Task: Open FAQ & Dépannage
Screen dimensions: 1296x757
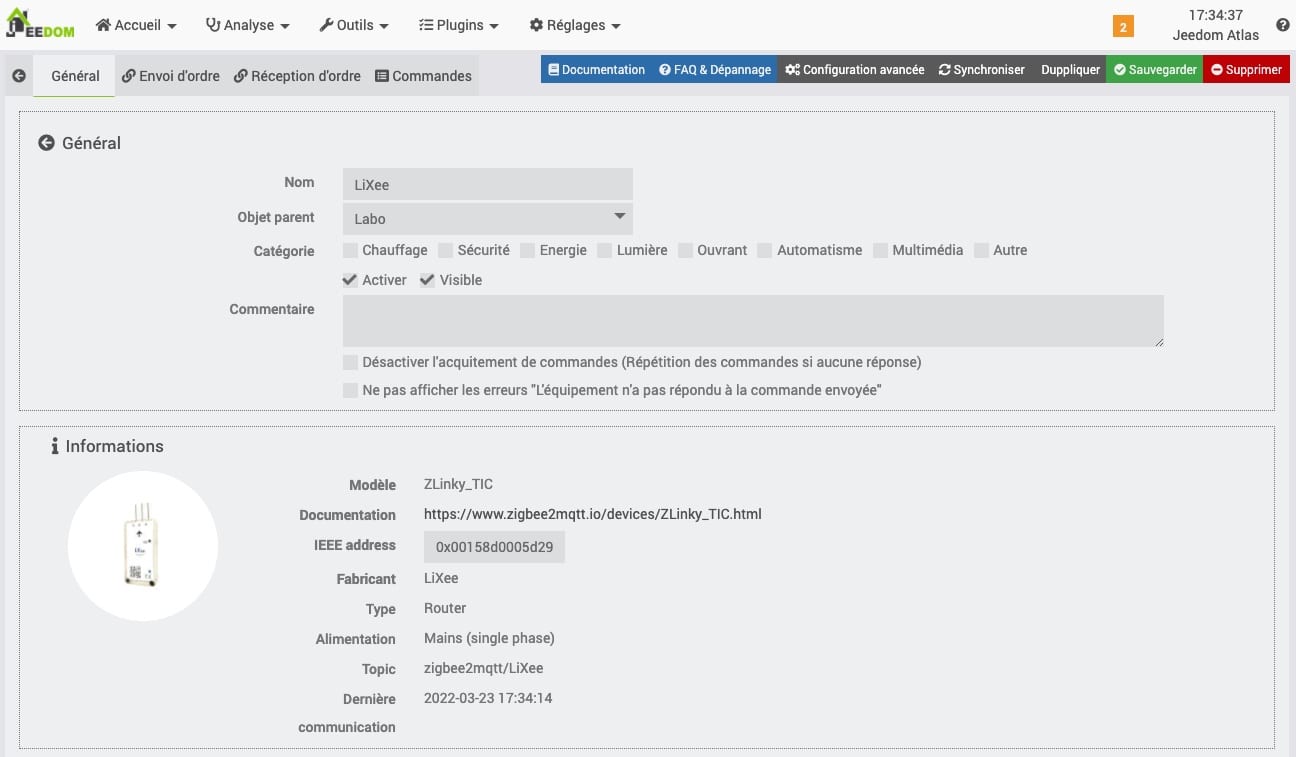Action: [x=715, y=70]
